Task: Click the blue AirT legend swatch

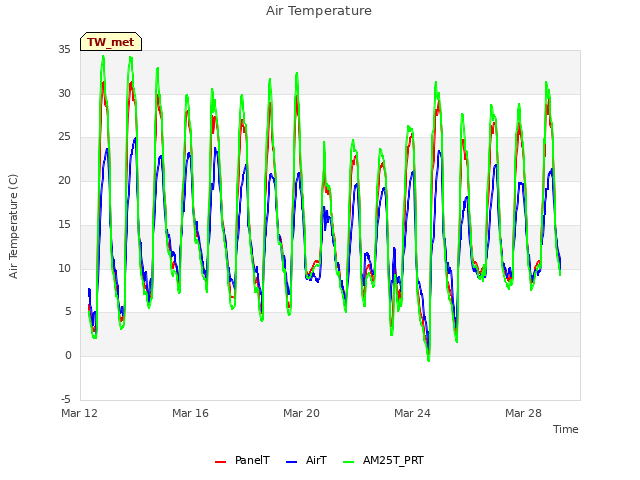Action: coord(291,462)
